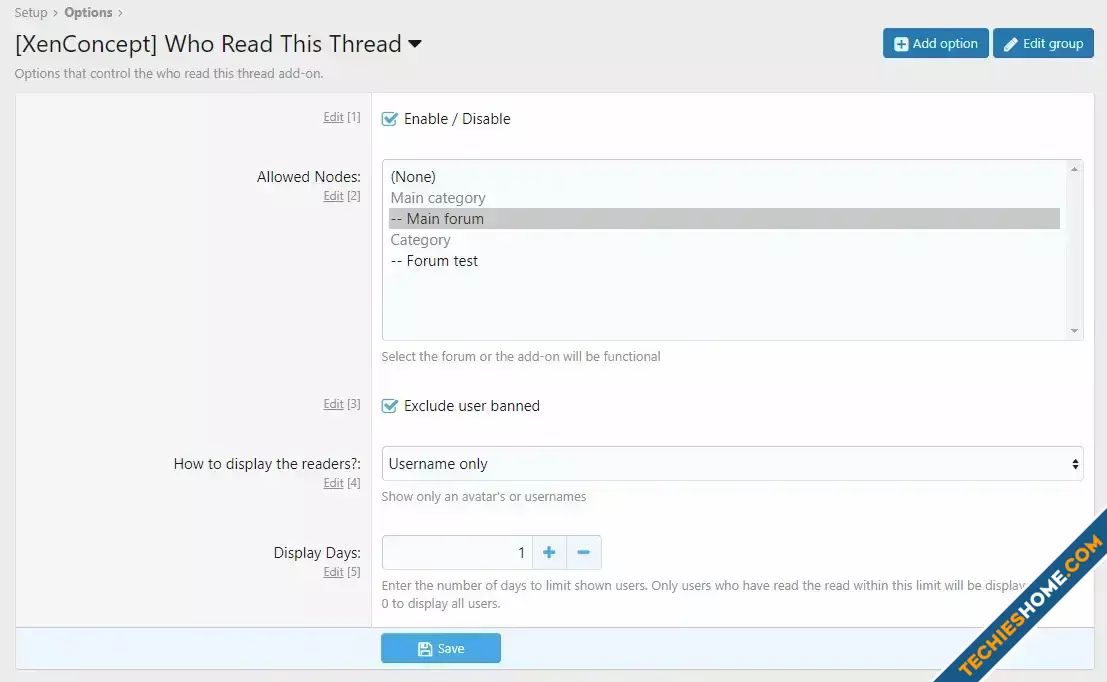Click the Edit [3] link

333,404
